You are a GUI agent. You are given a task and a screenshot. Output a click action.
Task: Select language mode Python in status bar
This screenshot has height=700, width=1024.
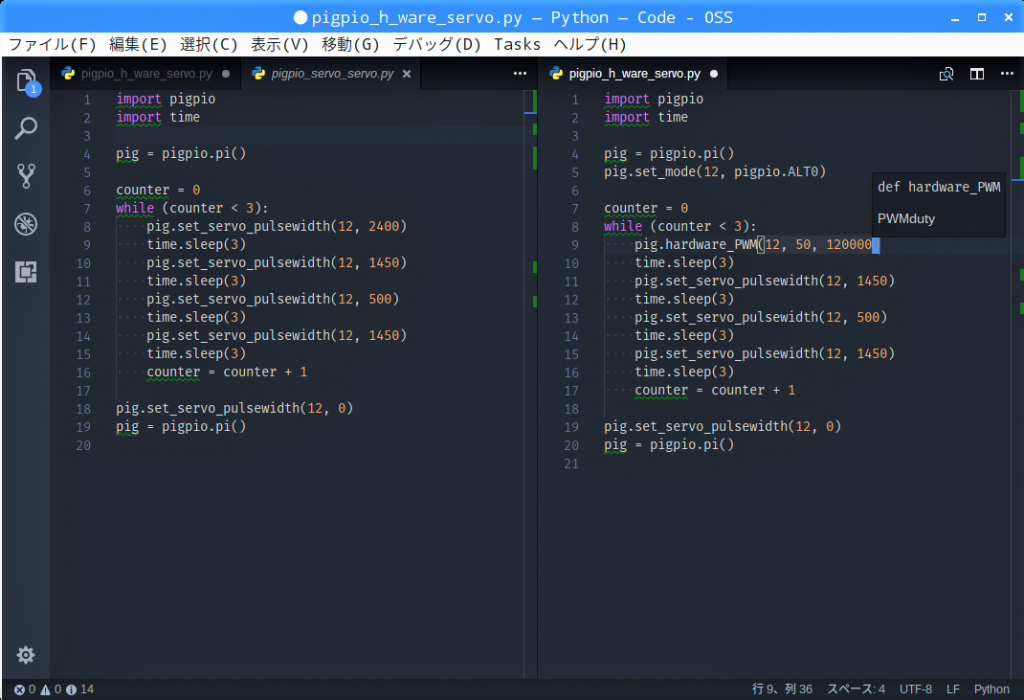click(991, 689)
